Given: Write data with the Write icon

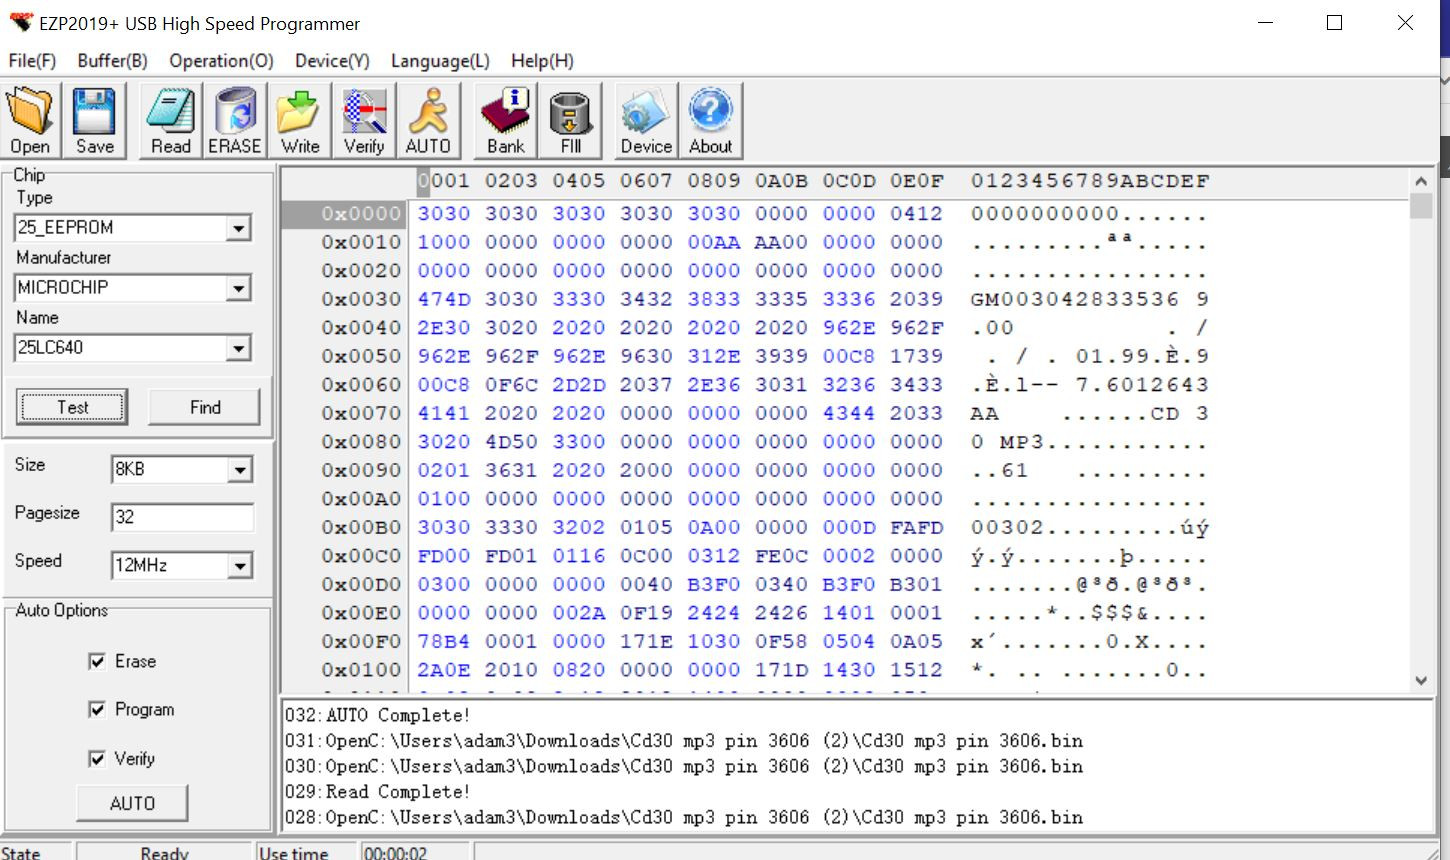Looking at the screenshot, I should [299, 120].
